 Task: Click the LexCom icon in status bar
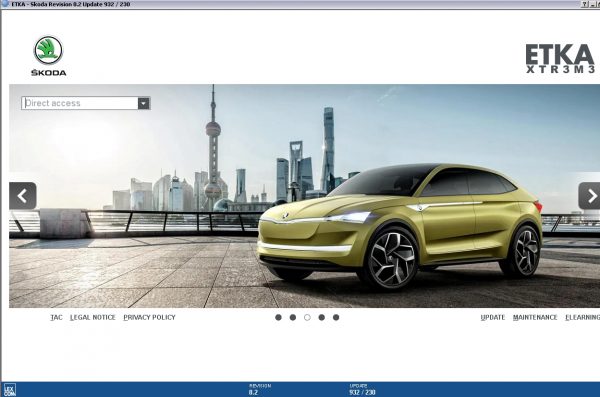(10, 390)
